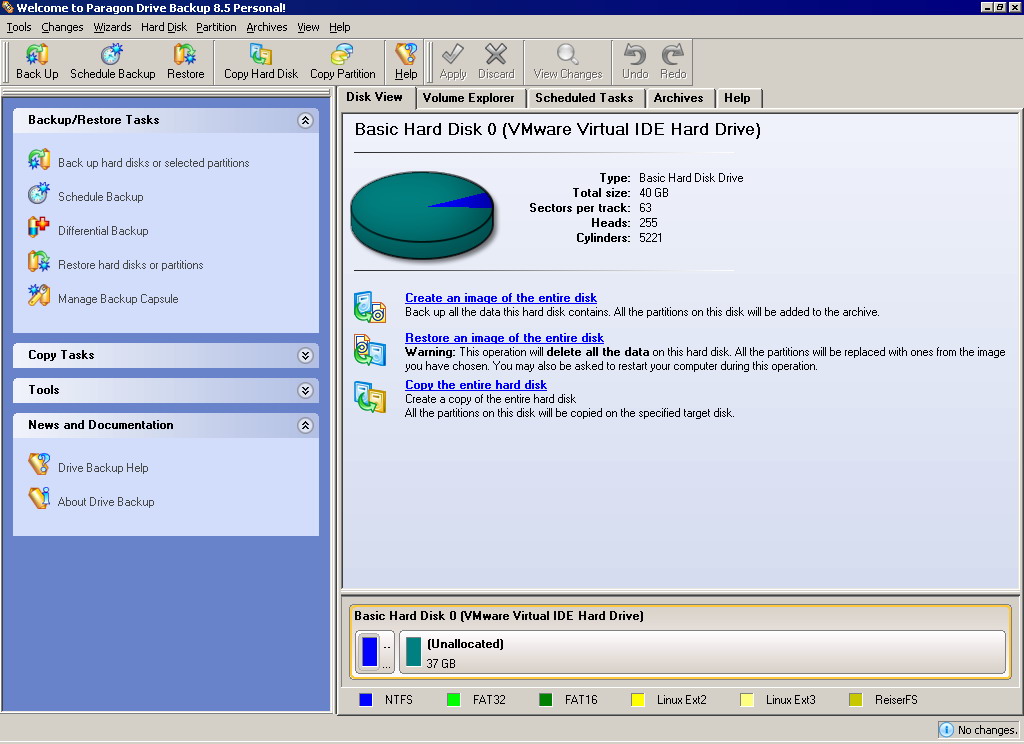Viewport: 1024px width, 744px height.
Task: Click the Differential Backup icon
Action: point(39,227)
